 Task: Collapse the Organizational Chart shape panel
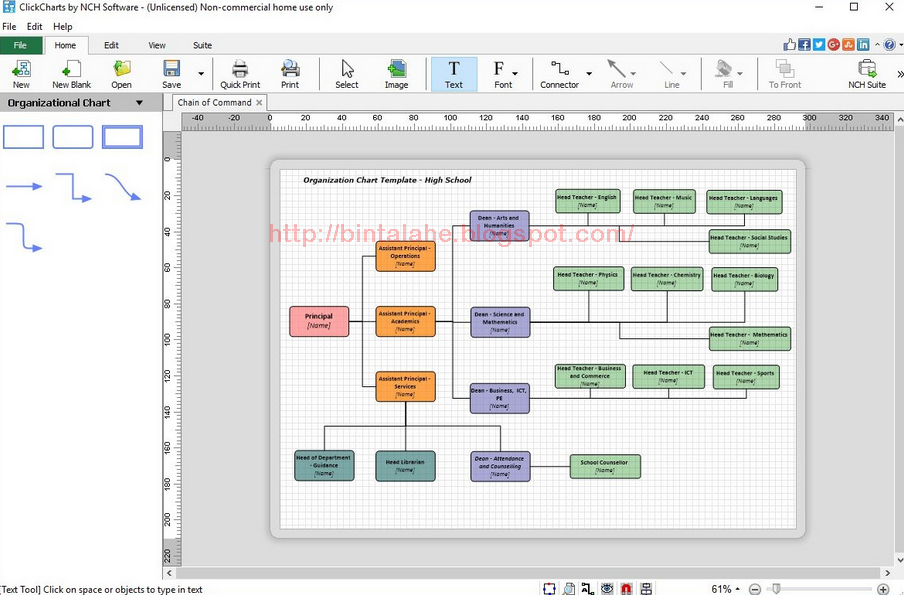[138, 102]
